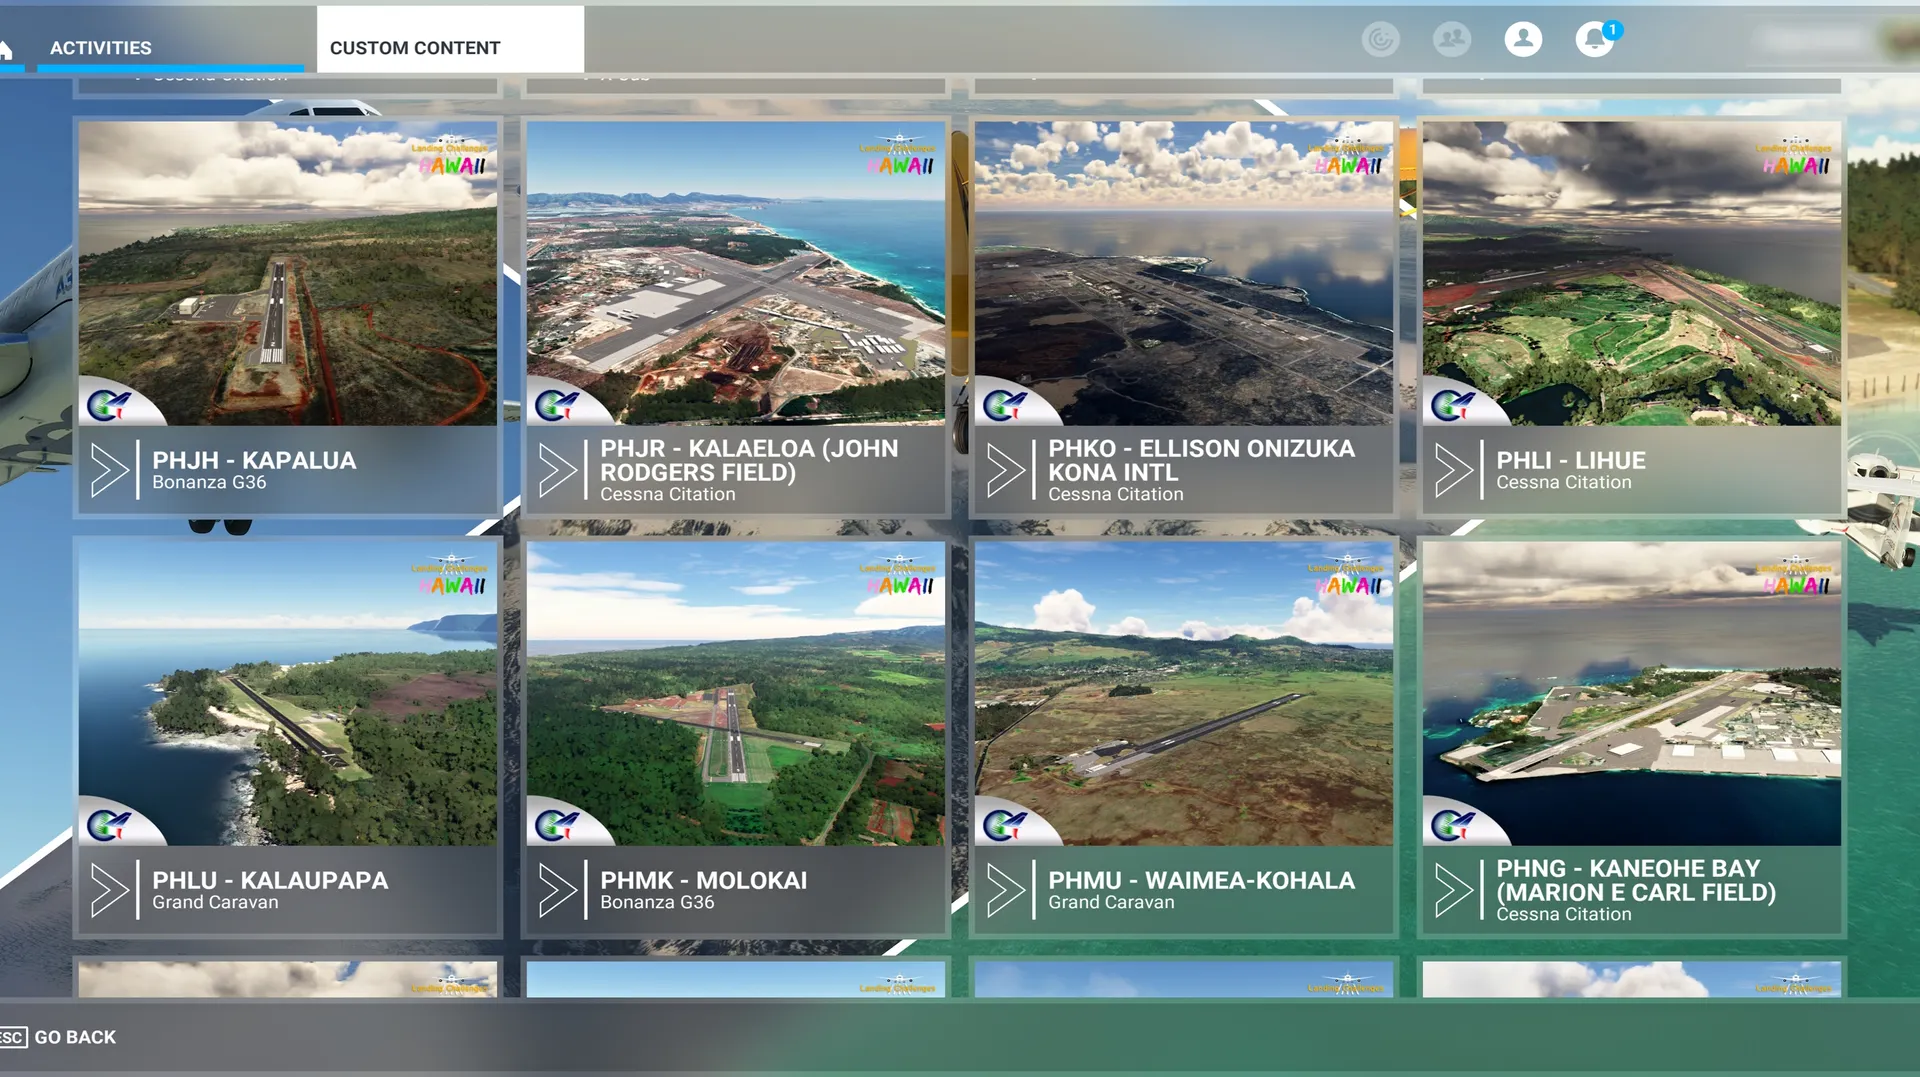
Task: Click 'Bonanza G36' under PHMK Molokai
Action: pyautogui.click(x=657, y=902)
